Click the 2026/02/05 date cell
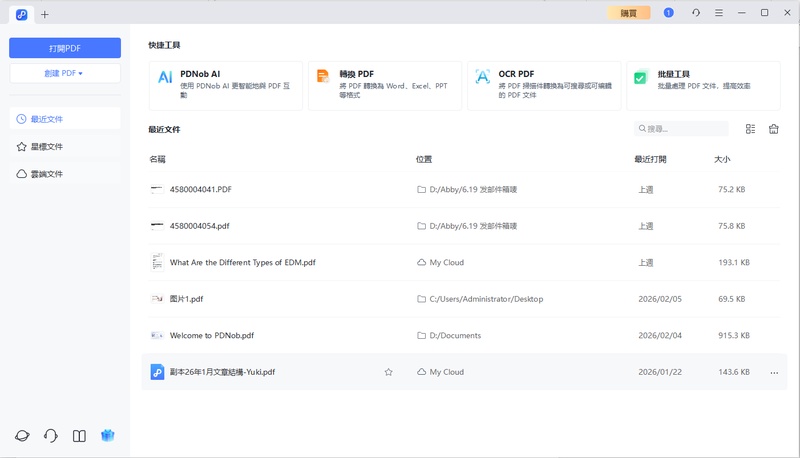The image size is (800, 458). [660, 299]
